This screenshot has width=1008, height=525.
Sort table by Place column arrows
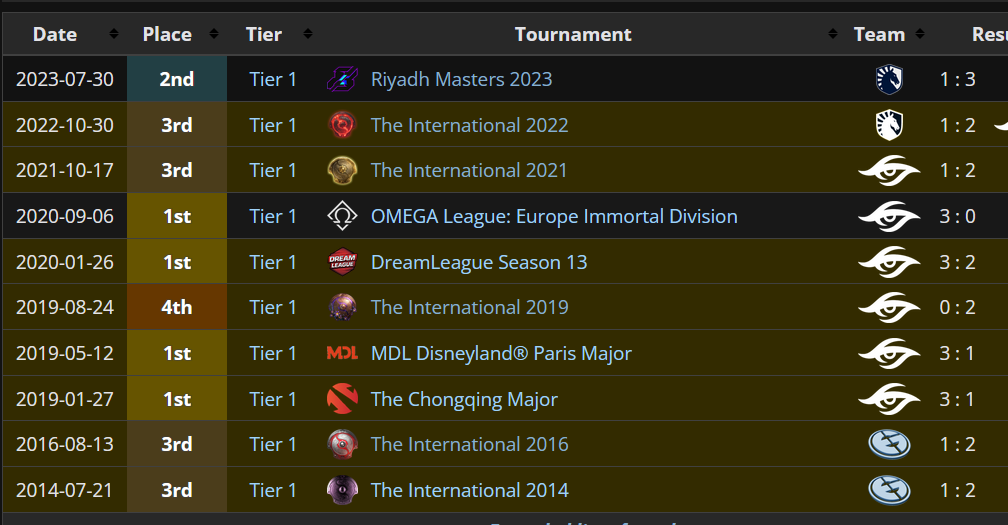pyautogui.click(x=211, y=34)
